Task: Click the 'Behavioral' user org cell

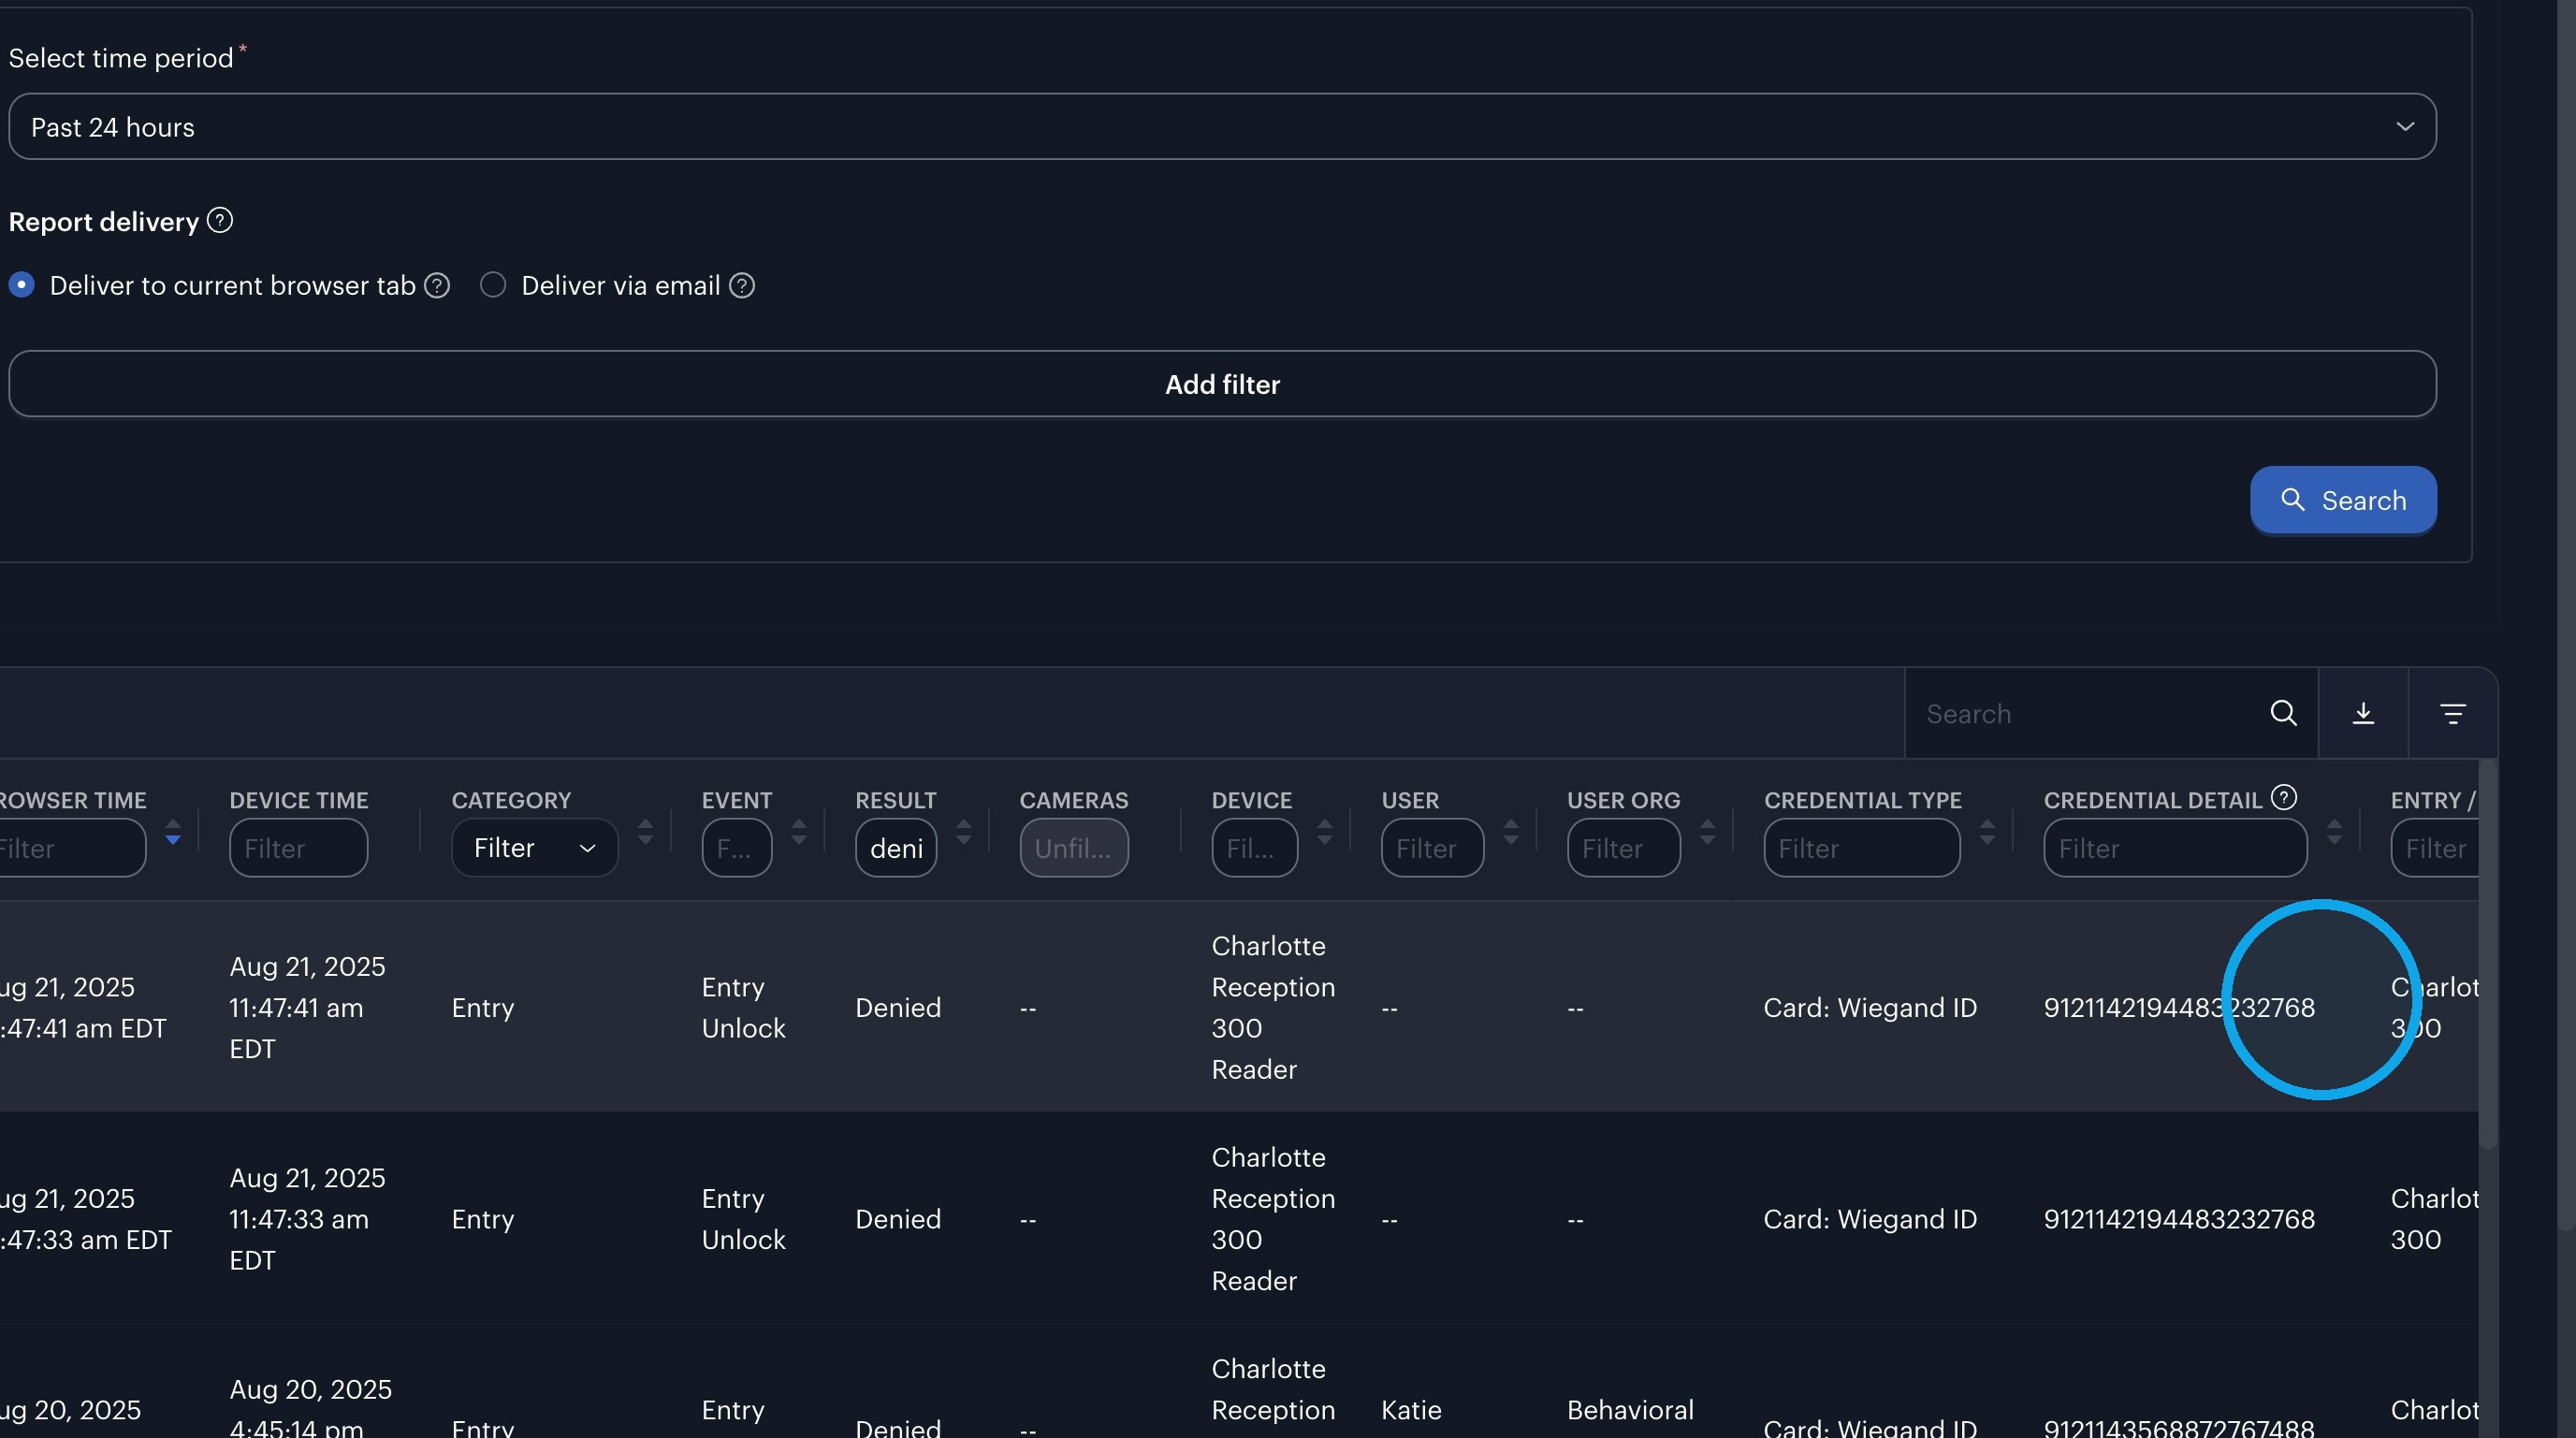Action: [1630, 1410]
